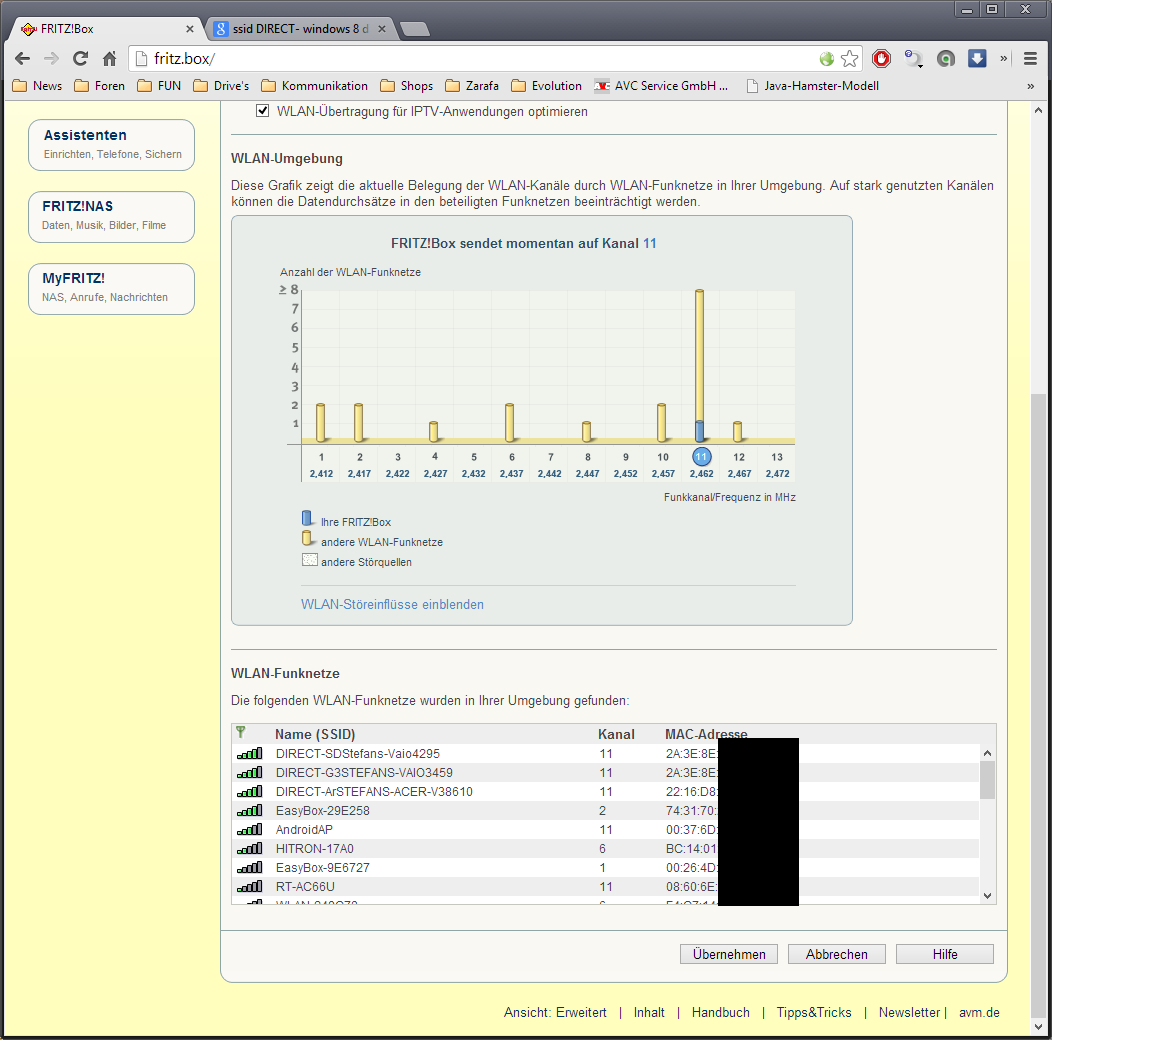Open the Chrome hamburger menu

pos(1030,59)
